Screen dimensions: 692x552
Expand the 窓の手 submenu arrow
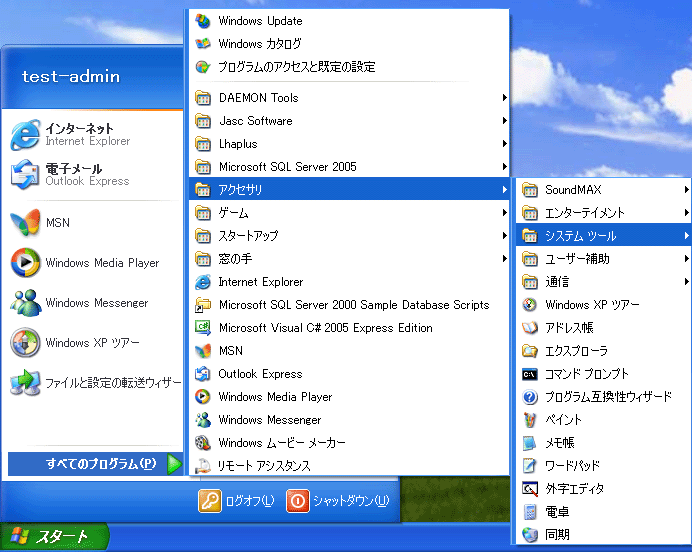[x=504, y=259]
